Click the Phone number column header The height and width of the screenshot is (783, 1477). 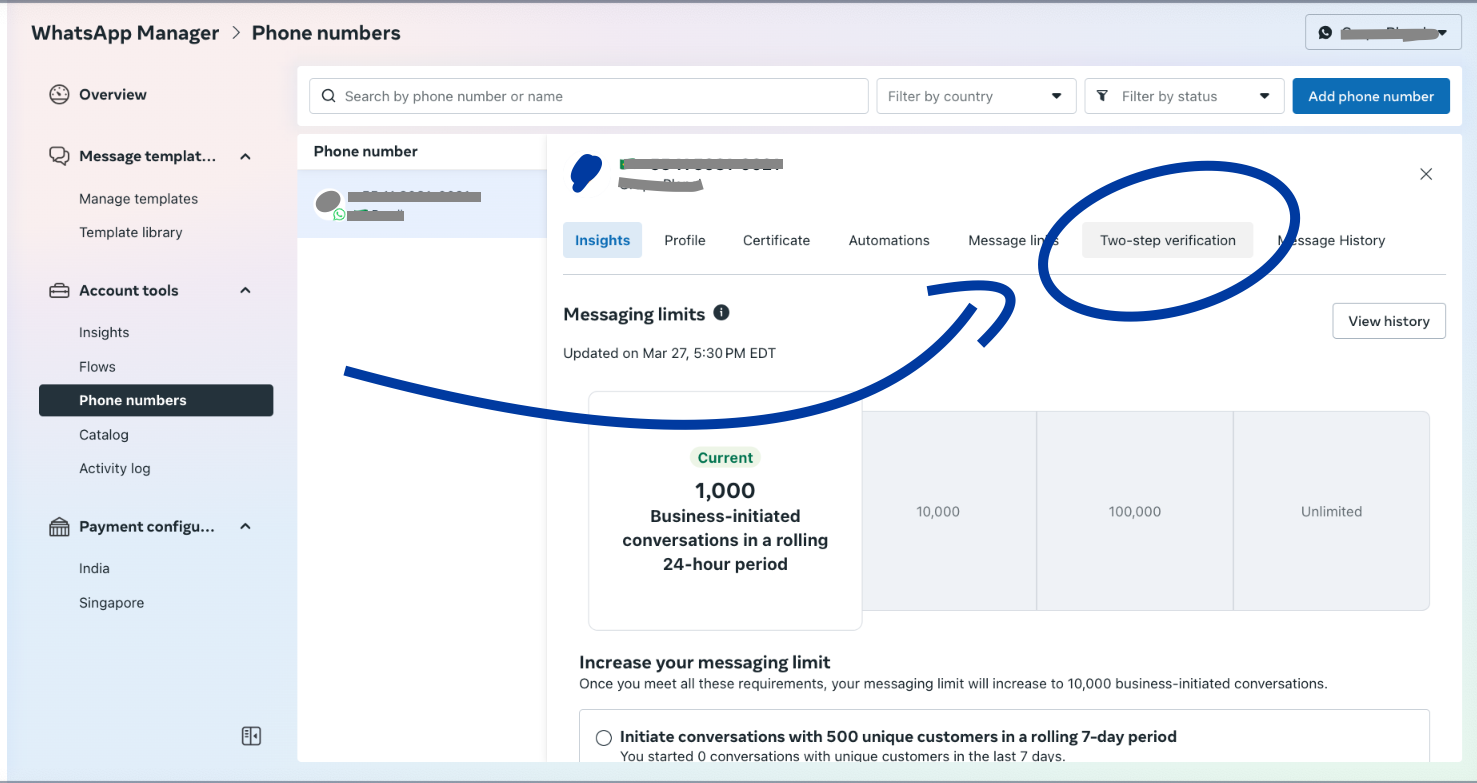pos(366,151)
